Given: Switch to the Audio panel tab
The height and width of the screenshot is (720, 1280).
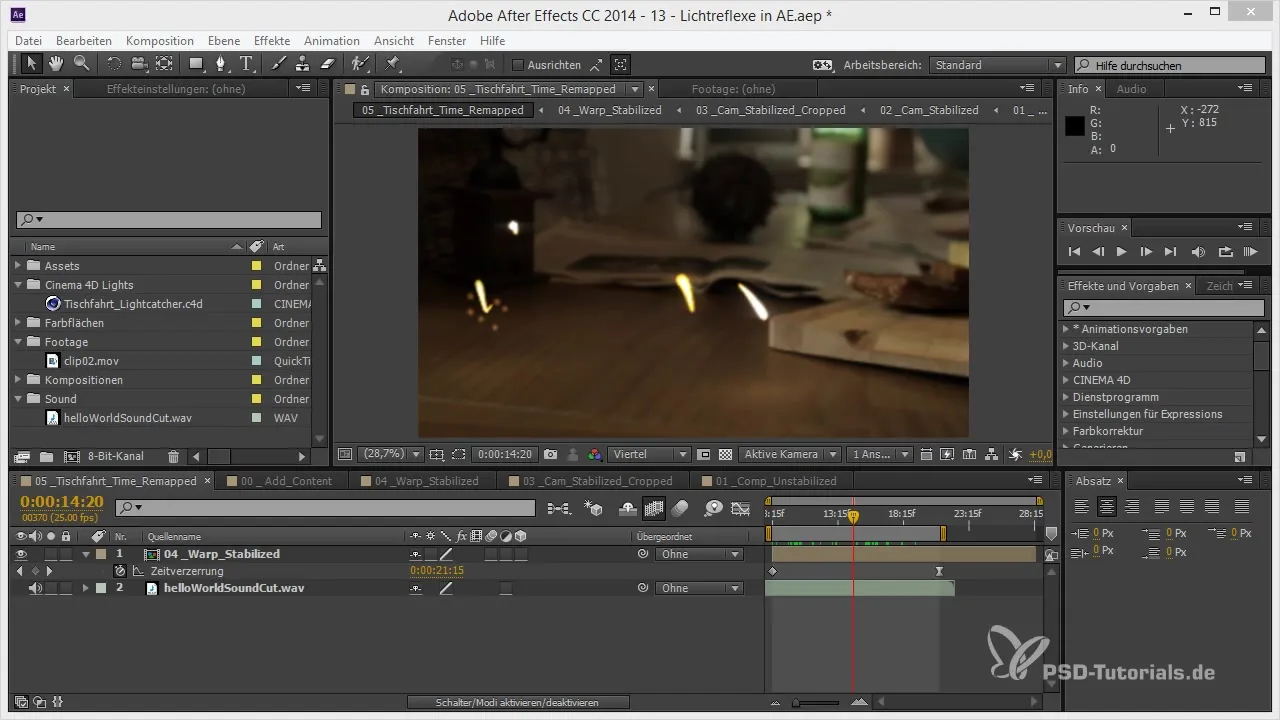Looking at the screenshot, I should 1132,89.
